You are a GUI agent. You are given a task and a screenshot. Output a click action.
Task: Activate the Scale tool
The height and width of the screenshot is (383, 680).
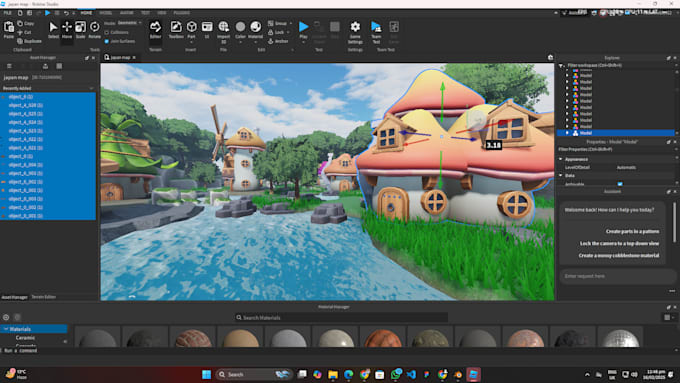pos(80,30)
